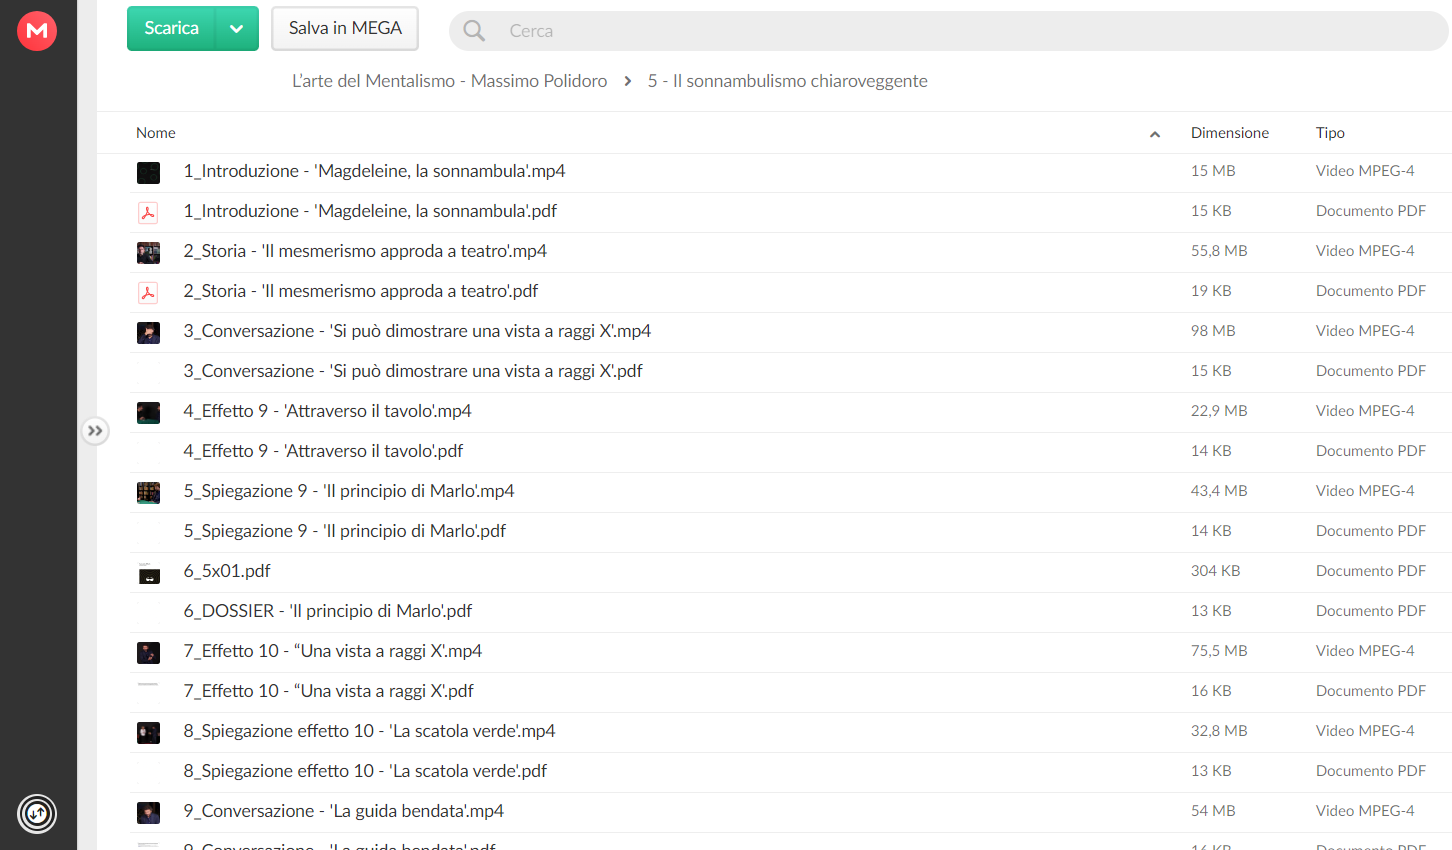This screenshot has height=850, width=1452.
Task: Select 3_Conversazione vista a raggi X mp4
Action: (790, 332)
